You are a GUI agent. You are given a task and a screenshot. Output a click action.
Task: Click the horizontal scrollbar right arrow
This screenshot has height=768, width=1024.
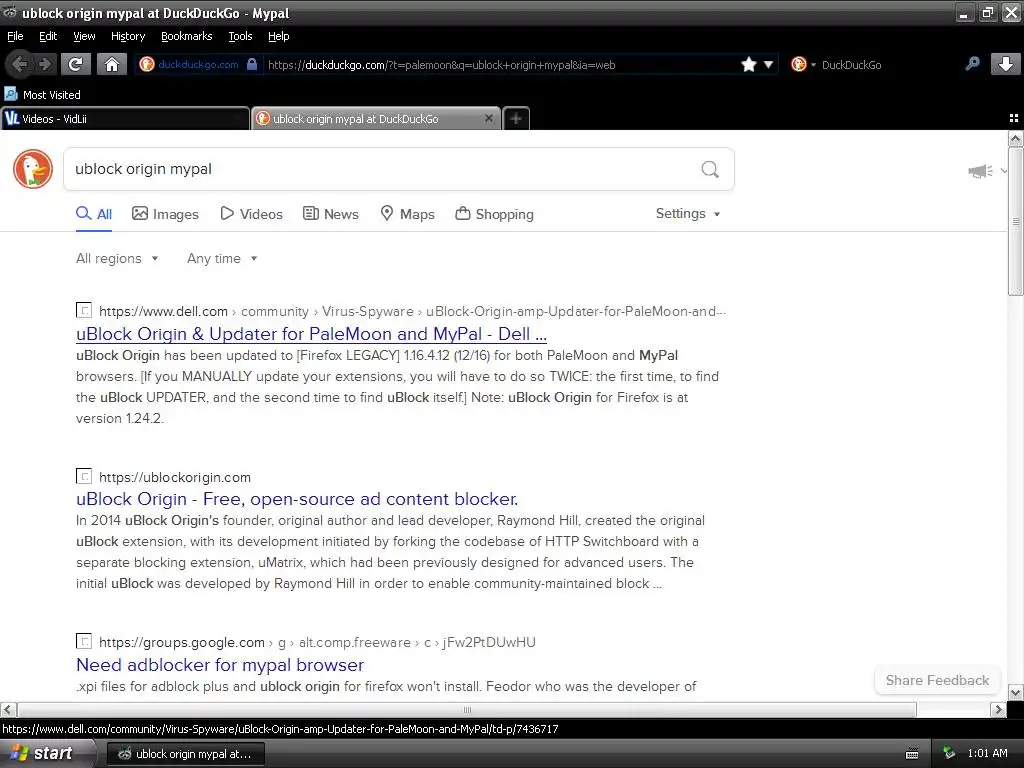click(999, 710)
